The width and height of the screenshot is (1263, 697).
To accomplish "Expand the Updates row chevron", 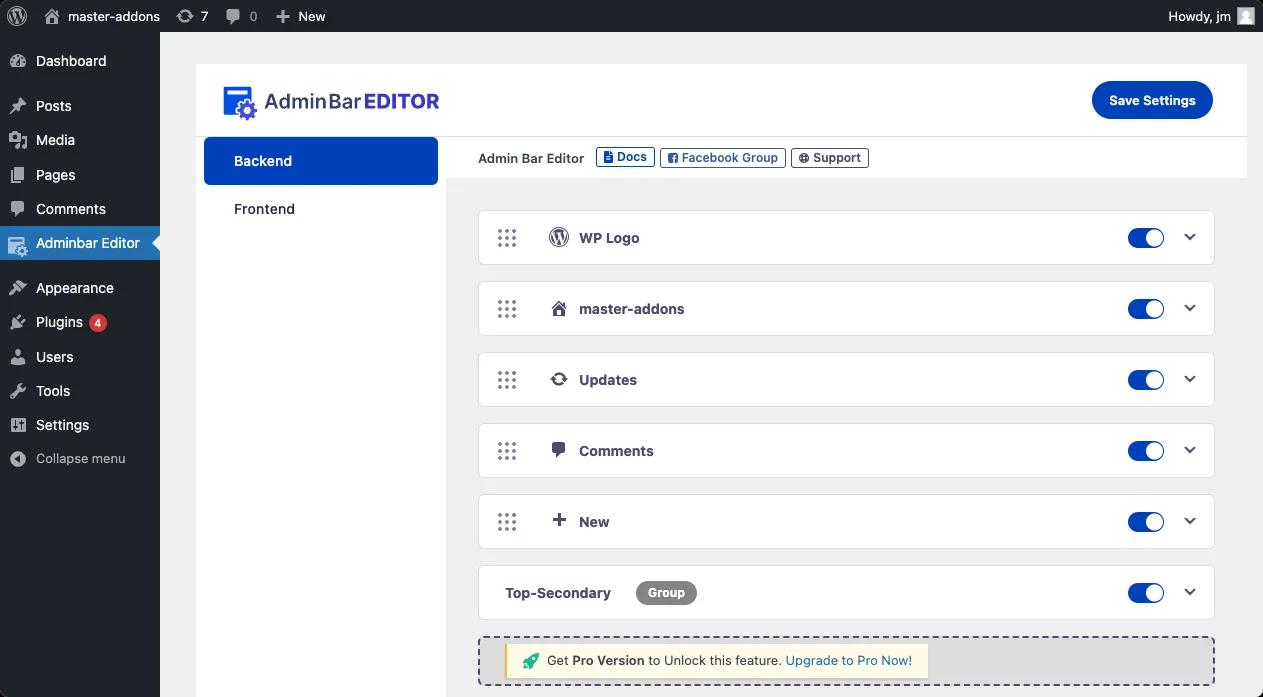I will (x=1190, y=379).
